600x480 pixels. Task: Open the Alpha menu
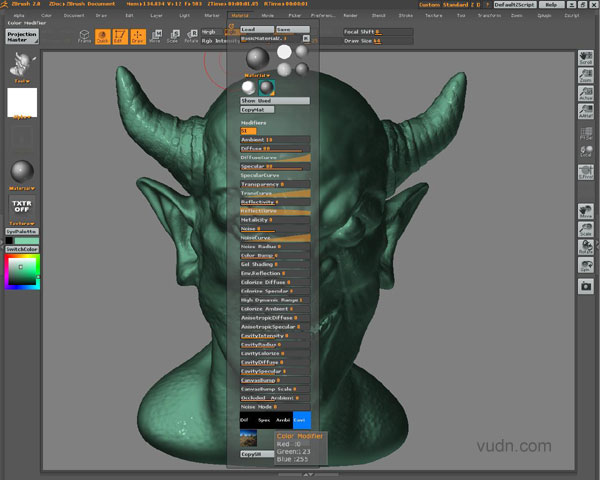coord(19,16)
